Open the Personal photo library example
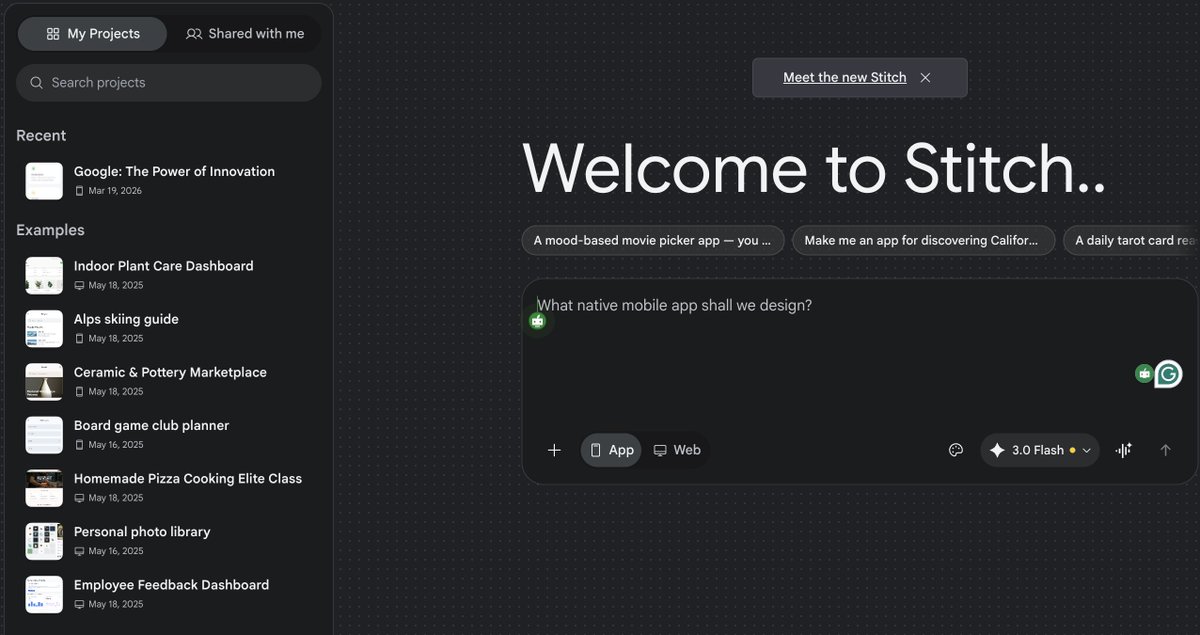Screen dimensions: 1200x635 169,540
